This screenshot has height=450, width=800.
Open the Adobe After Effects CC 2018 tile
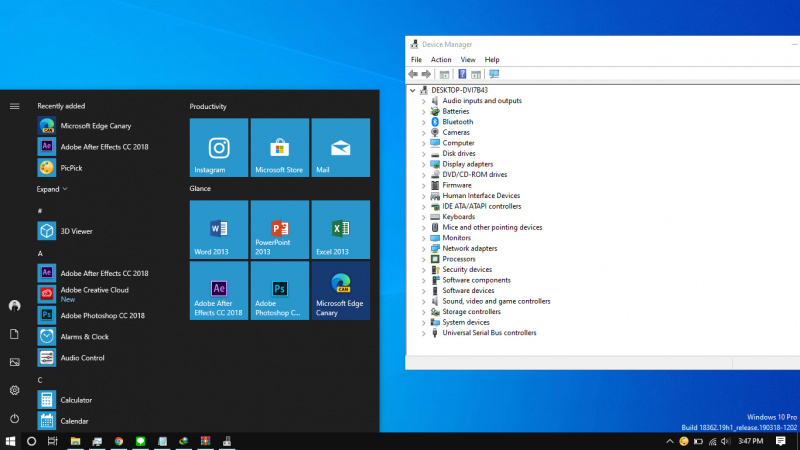(219, 290)
